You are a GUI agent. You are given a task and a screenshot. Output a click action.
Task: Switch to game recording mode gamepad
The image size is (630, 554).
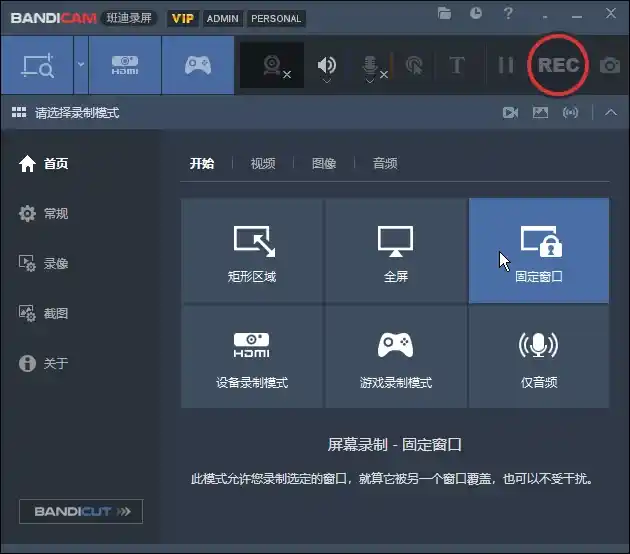coord(198,65)
